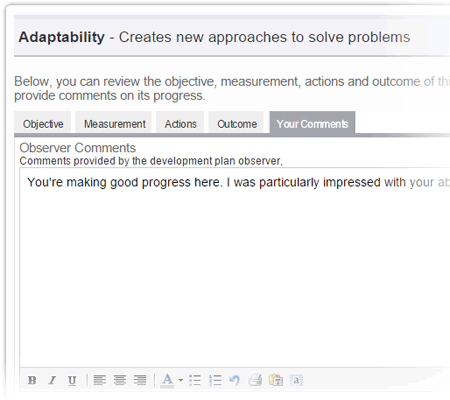The height and width of the screenshot is (400, 450).
Task: Paste as plain text icon
Action: point(276,380)
